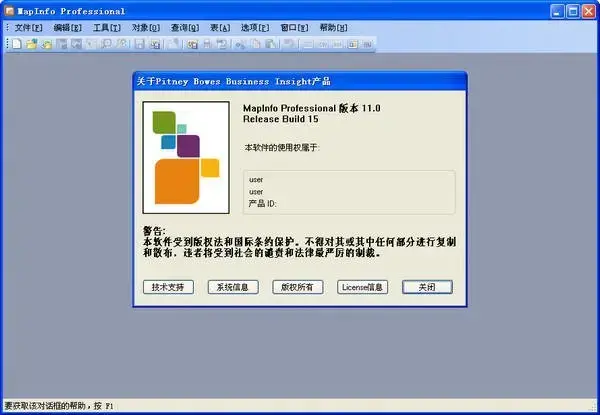
Task: Click the 系统信息 button
Action: [233, 287]
